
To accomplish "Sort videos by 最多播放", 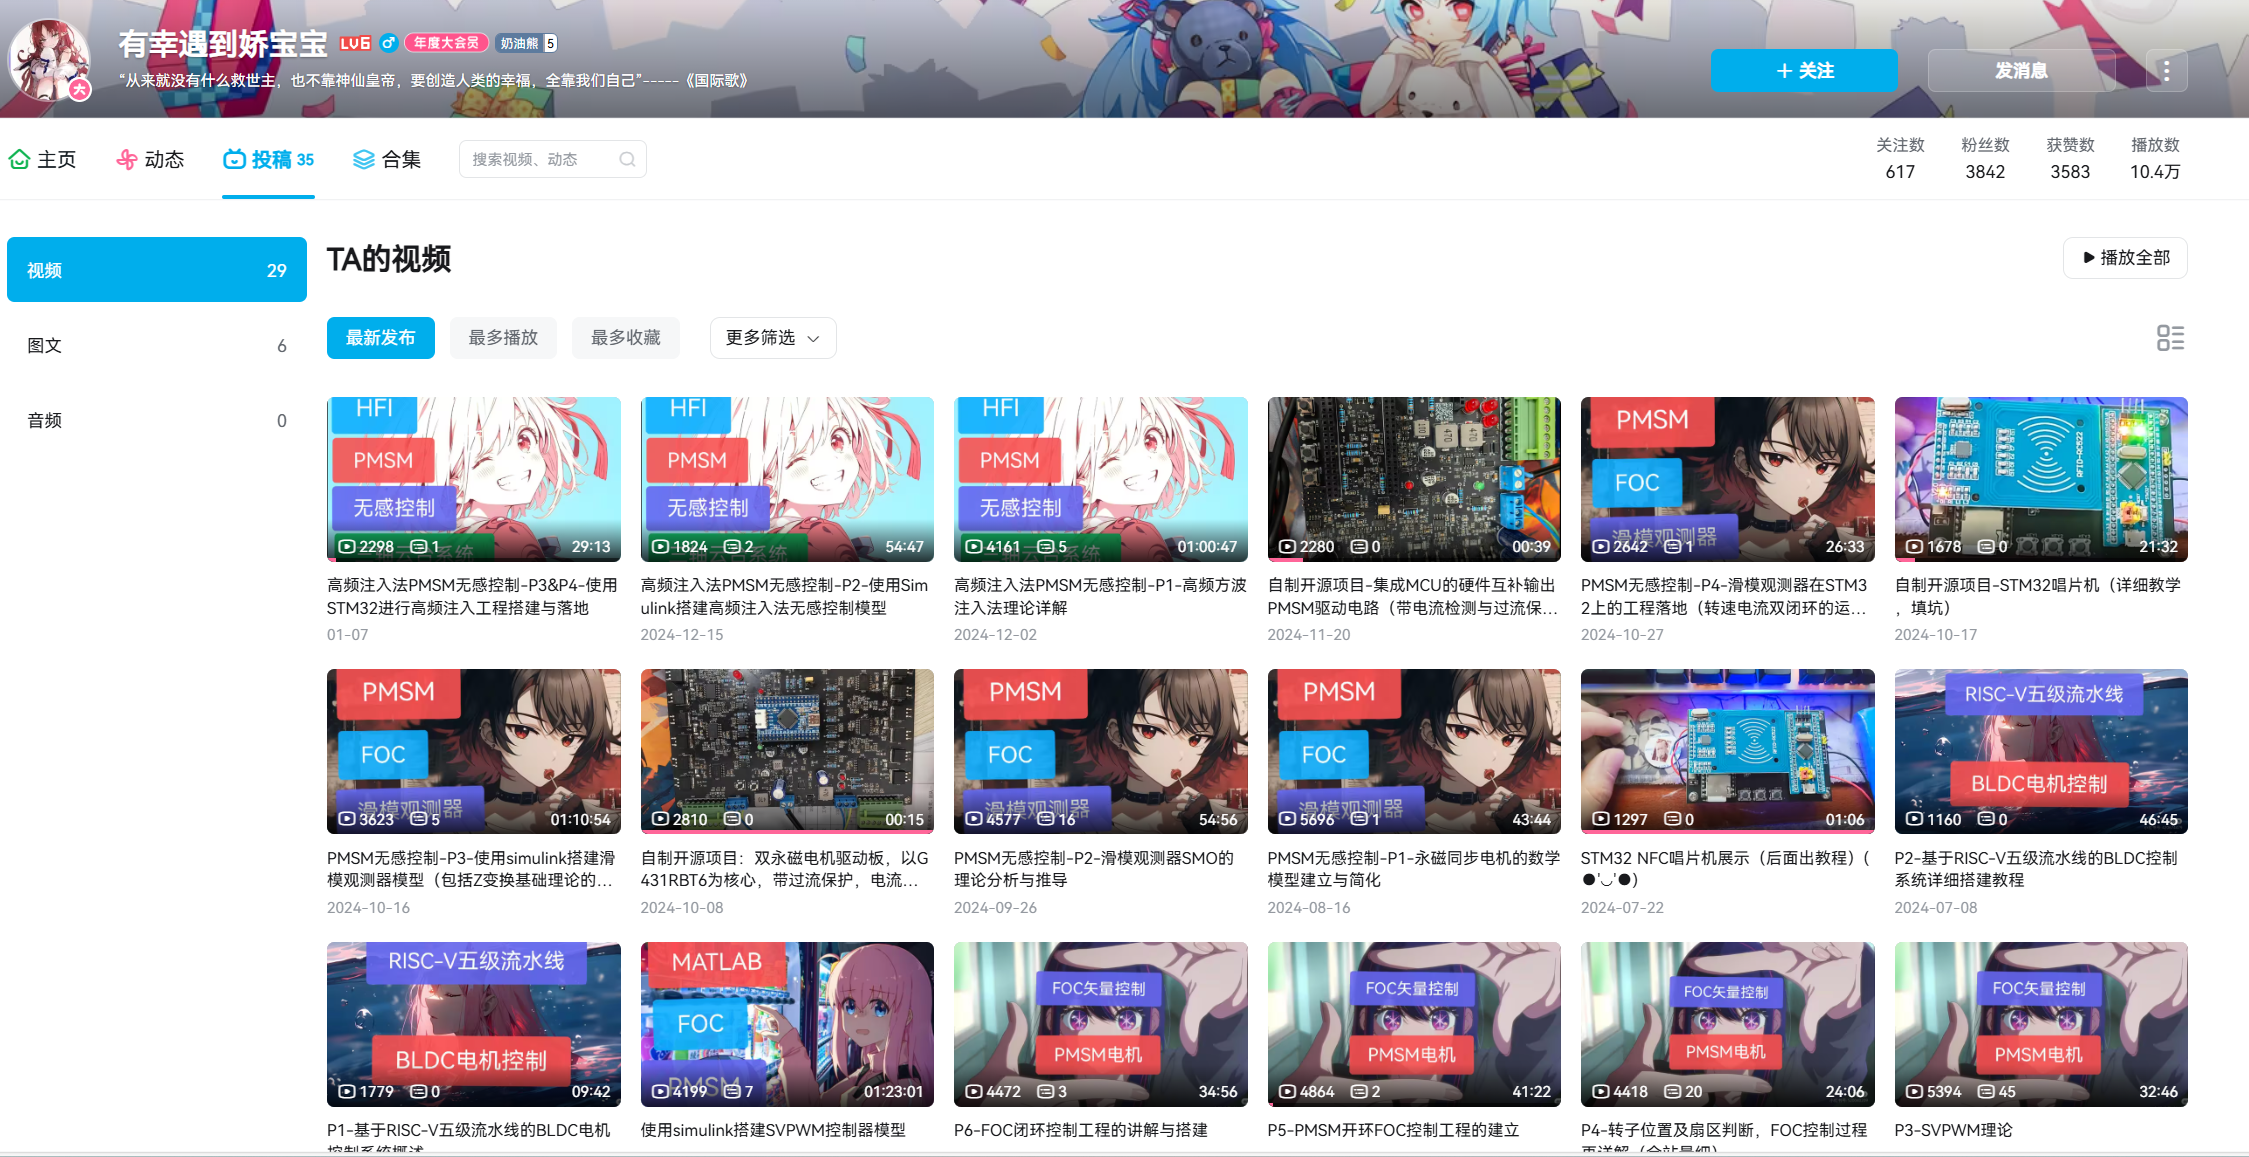I will coord(503,338).
